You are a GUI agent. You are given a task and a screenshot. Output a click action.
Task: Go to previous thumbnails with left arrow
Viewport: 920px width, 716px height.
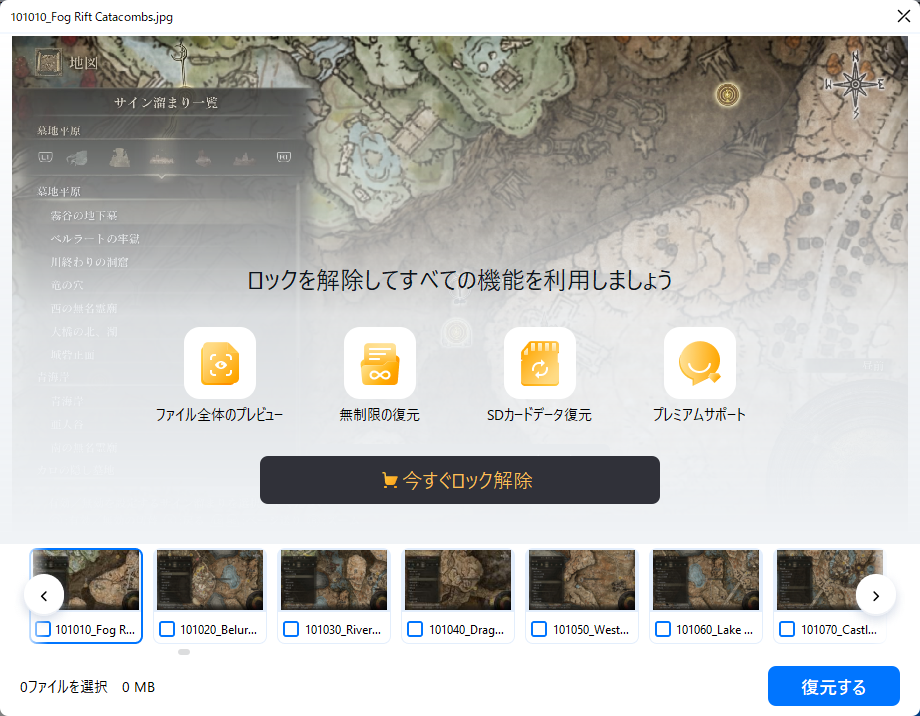pos(44,596)
